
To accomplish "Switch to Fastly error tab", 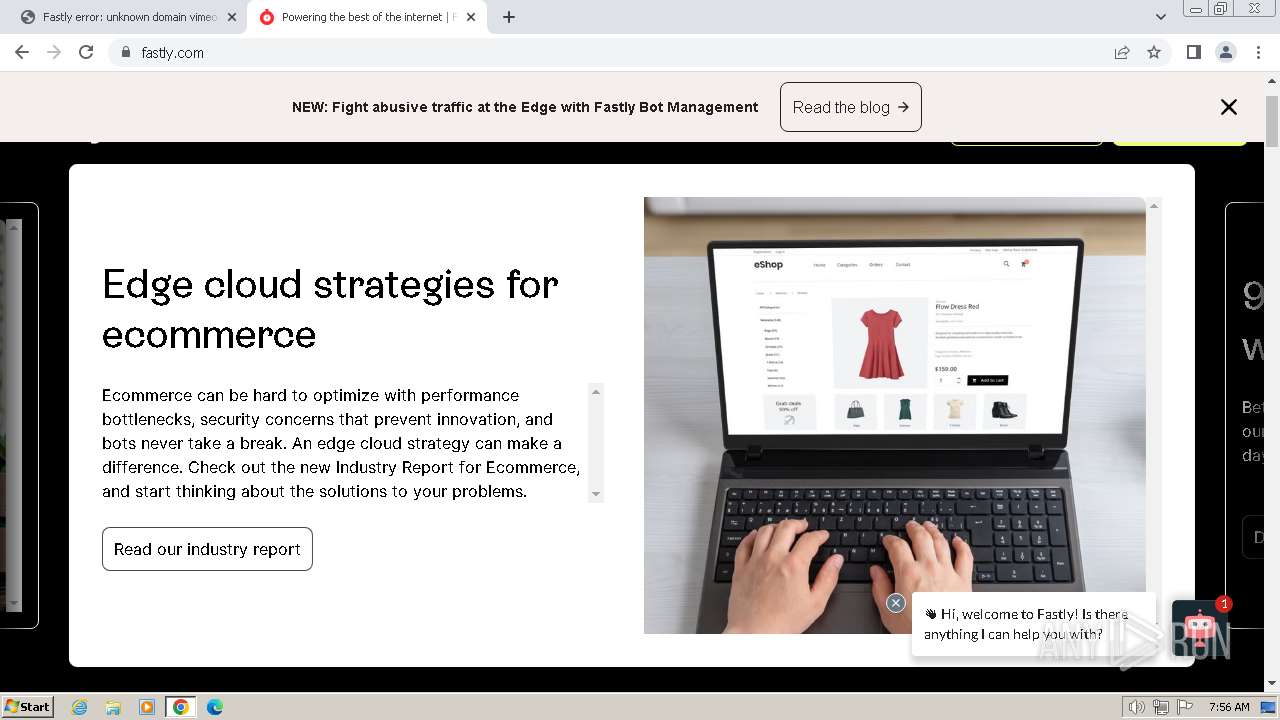I will click(128, 17).
